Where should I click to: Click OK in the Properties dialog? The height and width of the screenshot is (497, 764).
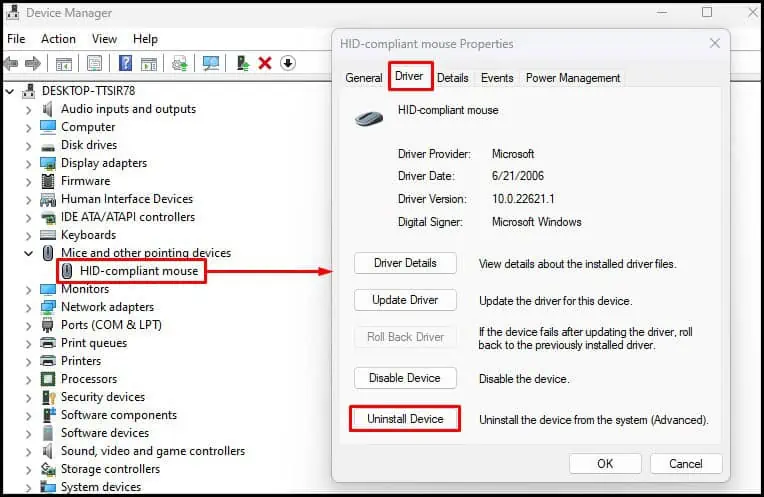(x=605, y=464)
